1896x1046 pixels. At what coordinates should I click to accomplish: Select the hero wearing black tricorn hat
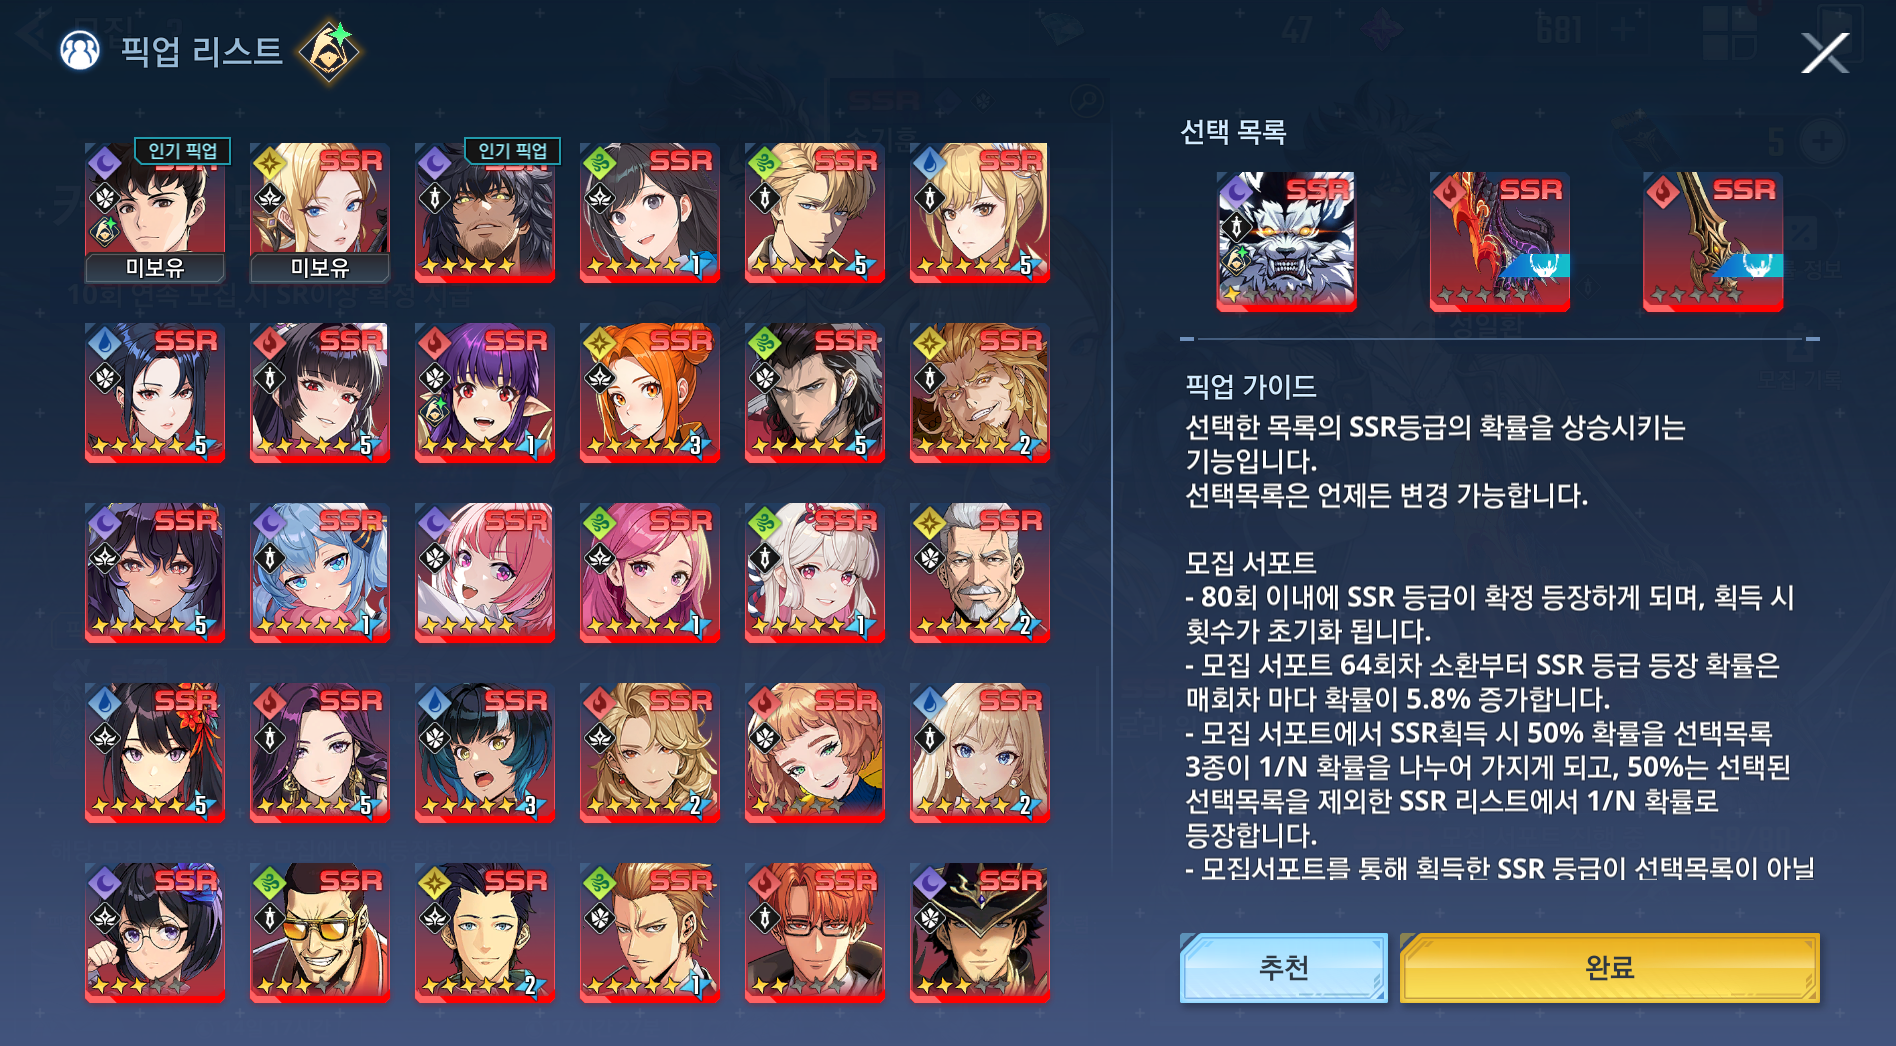(980, 933)
